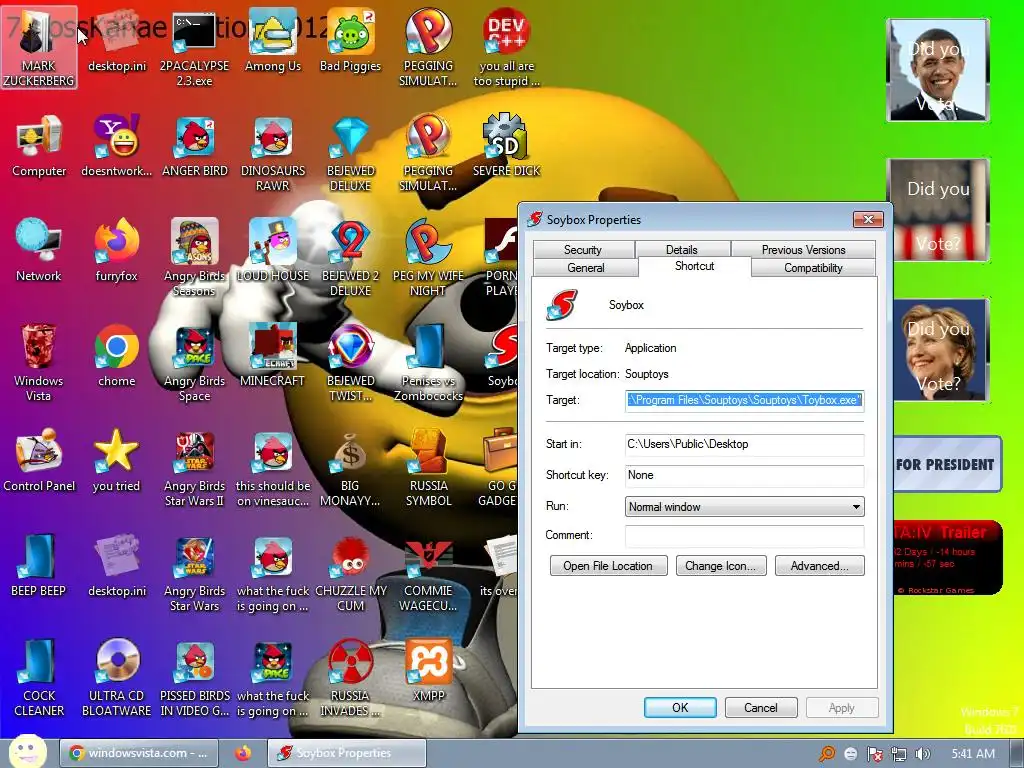This screenshot has height=768, width=1024.
Task: Select the MINECRAFT desktop icon
Action: 272,356
